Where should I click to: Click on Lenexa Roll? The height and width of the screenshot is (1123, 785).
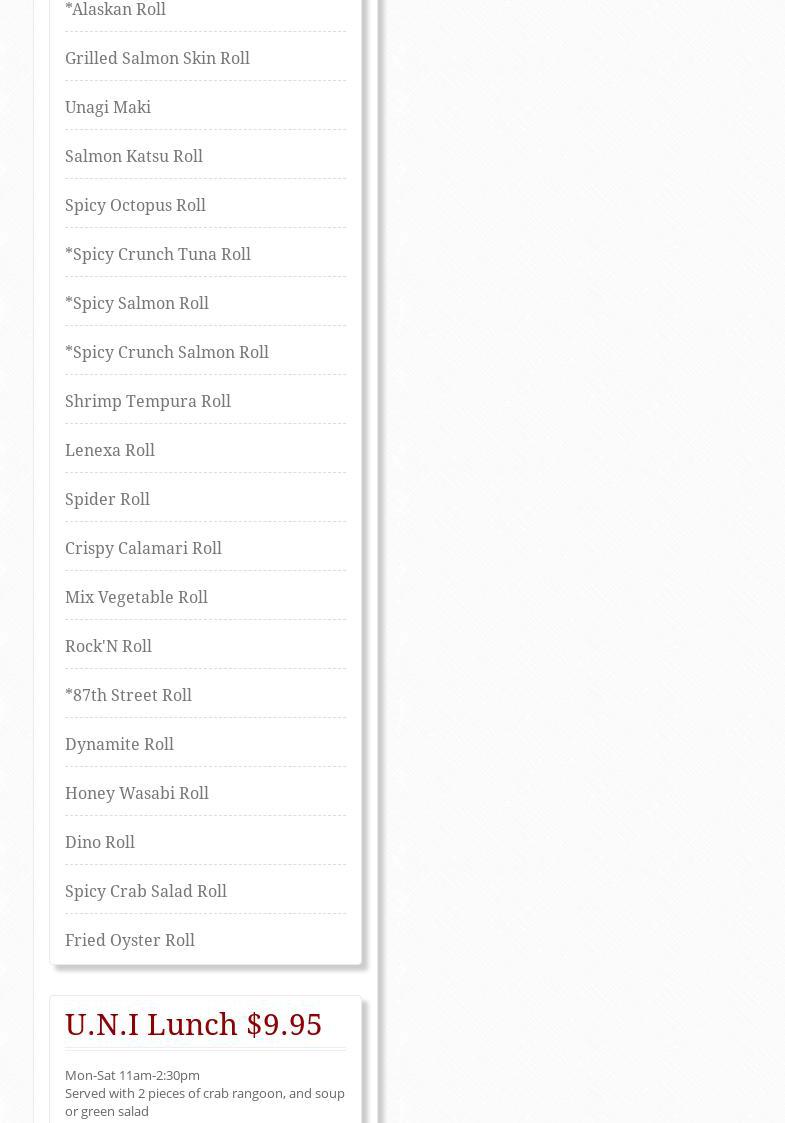click(110, 451)
